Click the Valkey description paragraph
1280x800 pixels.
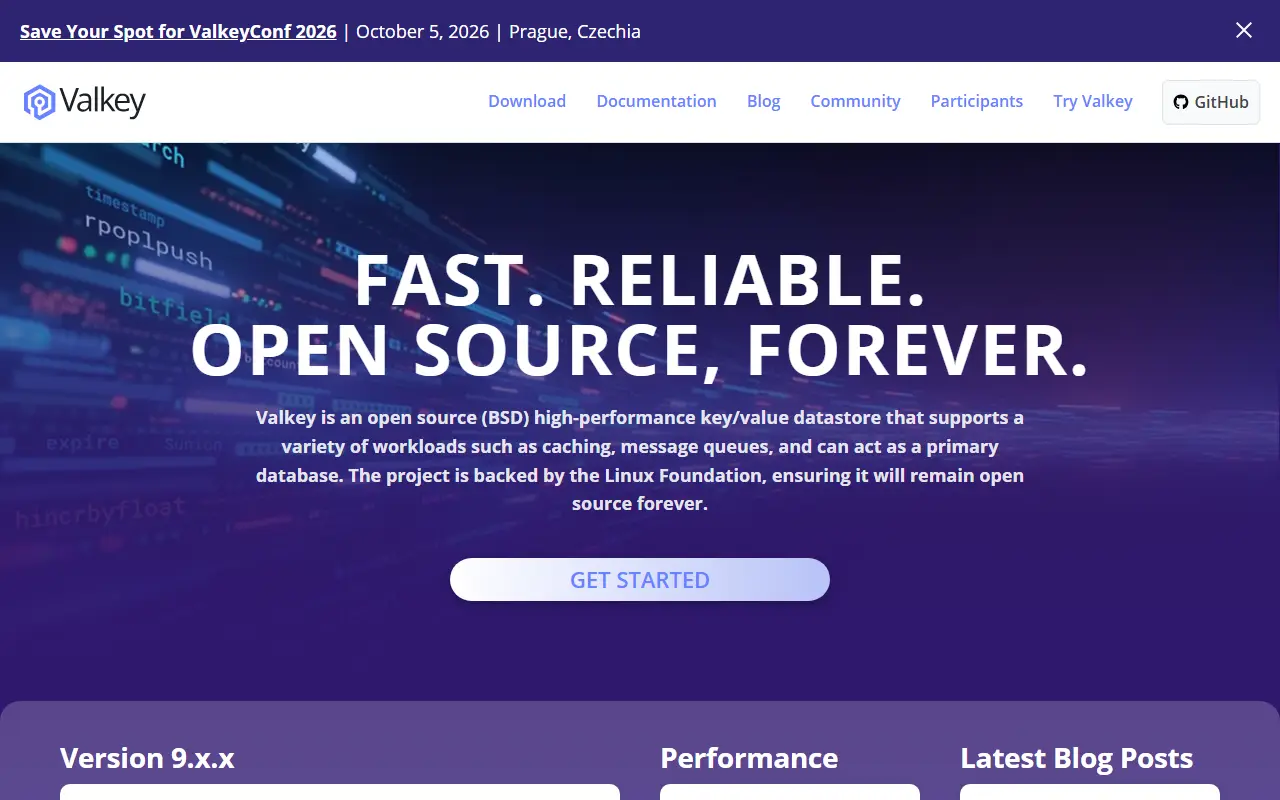tap(640, 460)
